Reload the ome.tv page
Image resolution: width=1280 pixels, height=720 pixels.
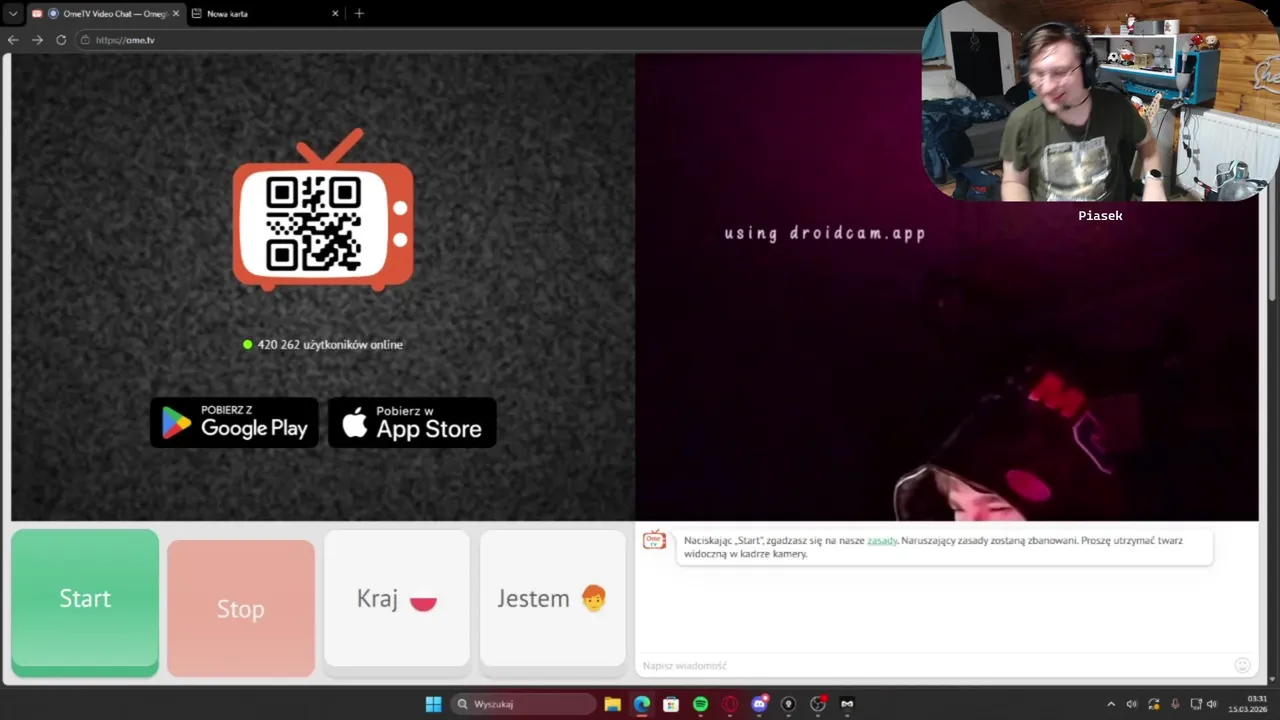click(61, 40)
